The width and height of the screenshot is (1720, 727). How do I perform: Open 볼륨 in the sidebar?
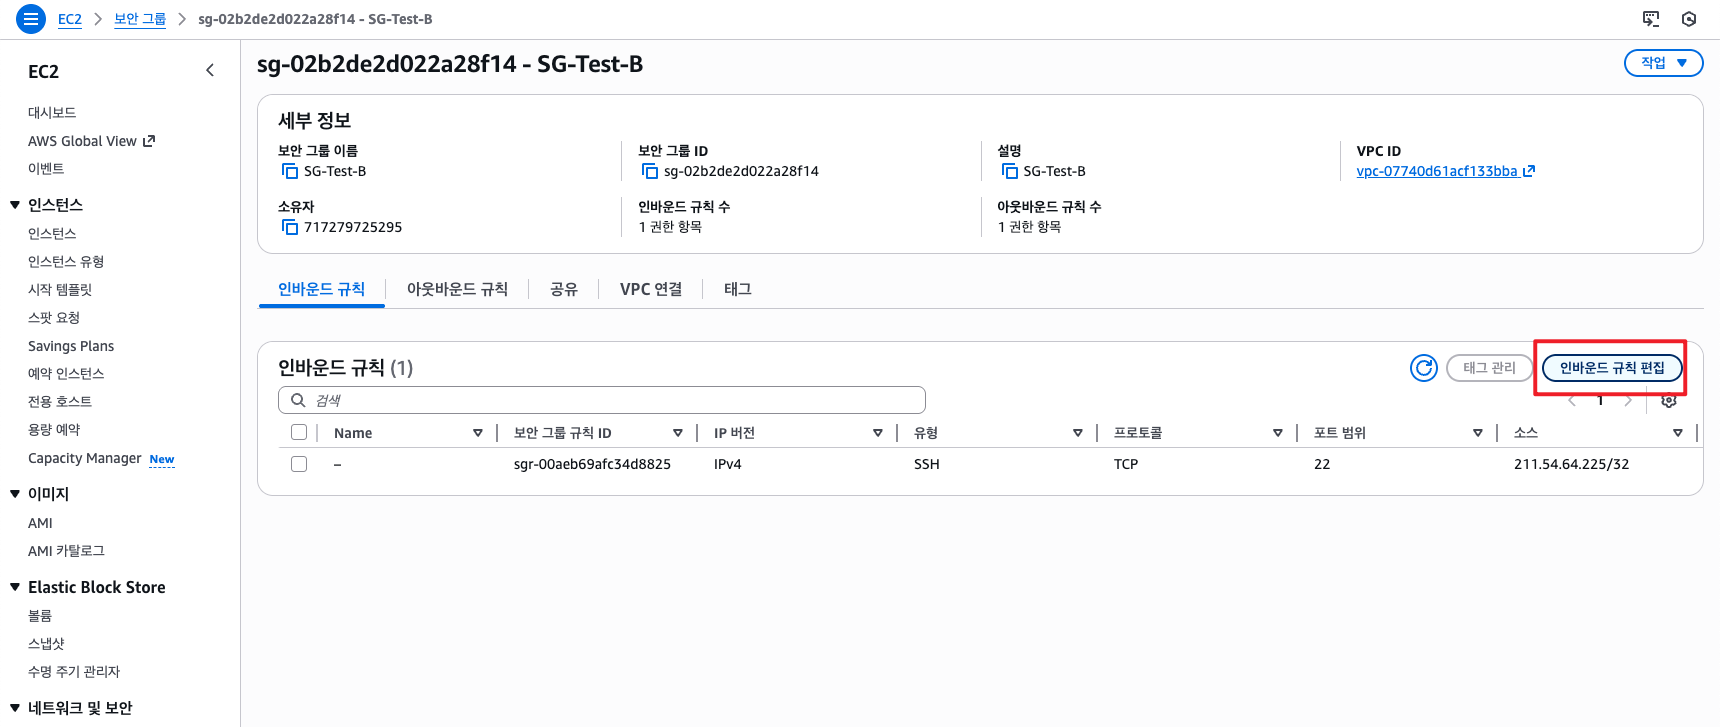tap(40, 616)
